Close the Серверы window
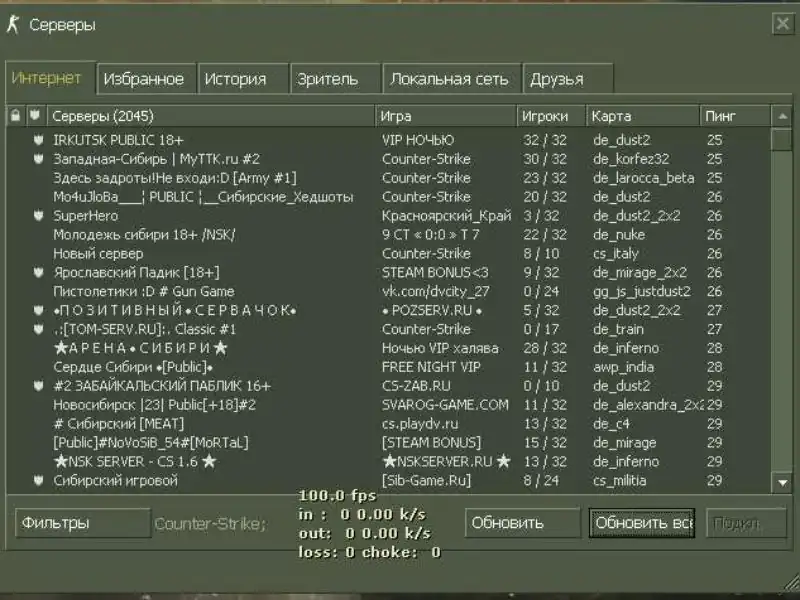 [x=783, y=23]
